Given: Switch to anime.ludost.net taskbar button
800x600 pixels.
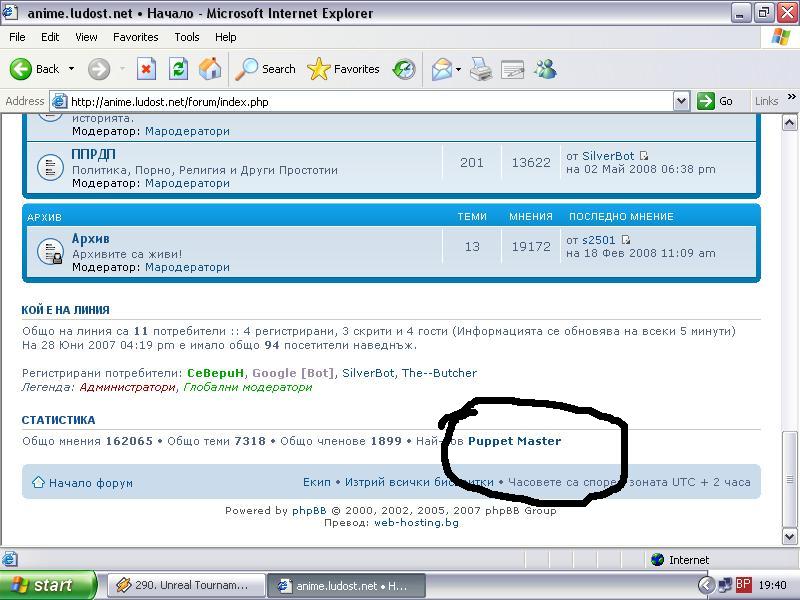Looking at the screenshot, I should point(346,585).
